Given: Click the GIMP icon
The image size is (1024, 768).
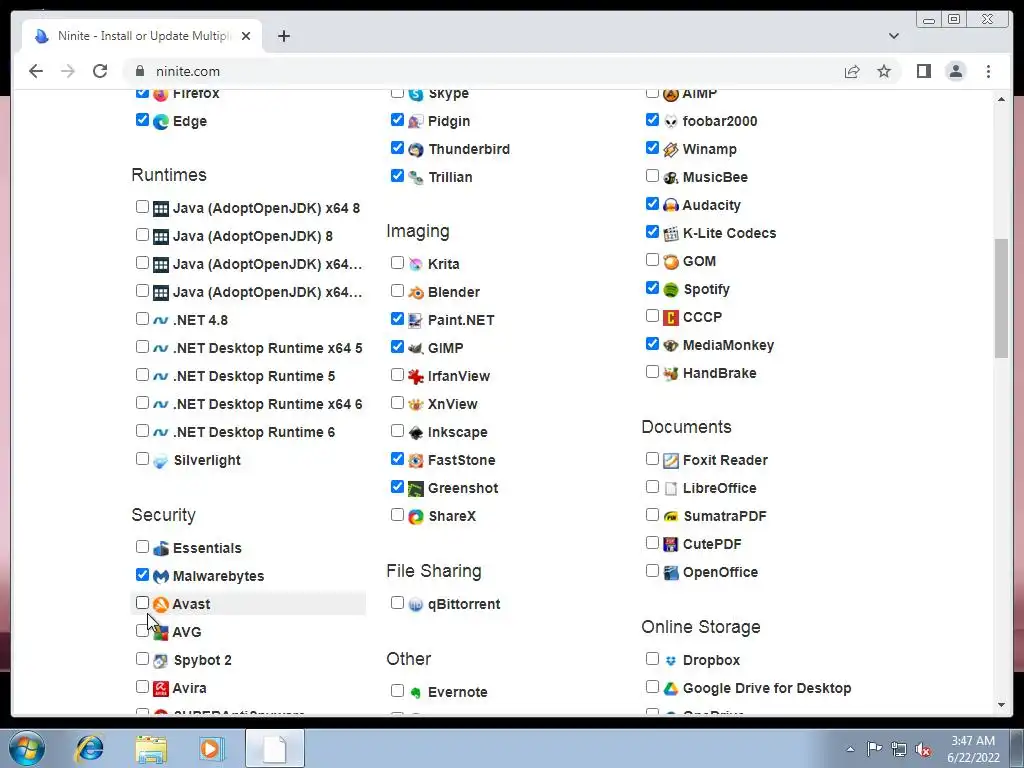Looking at the screenshot, I should tap(415, 348).
